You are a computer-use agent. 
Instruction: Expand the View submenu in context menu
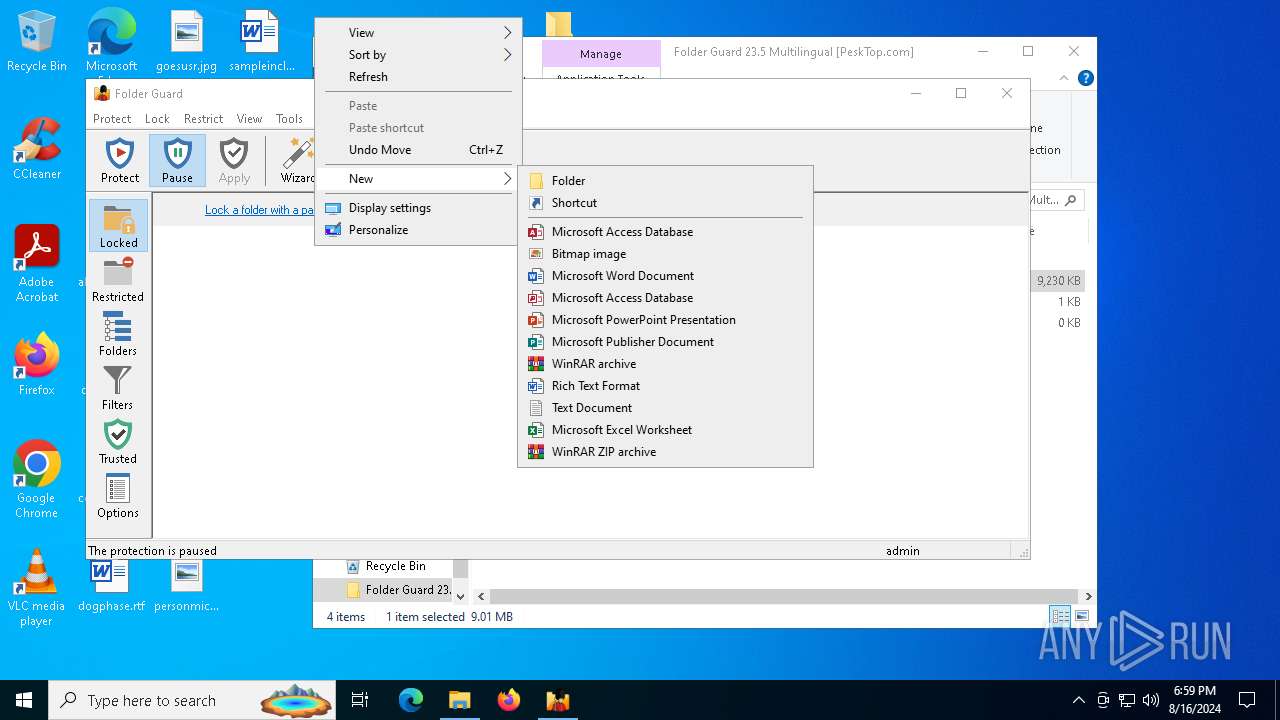pos(418,33)
